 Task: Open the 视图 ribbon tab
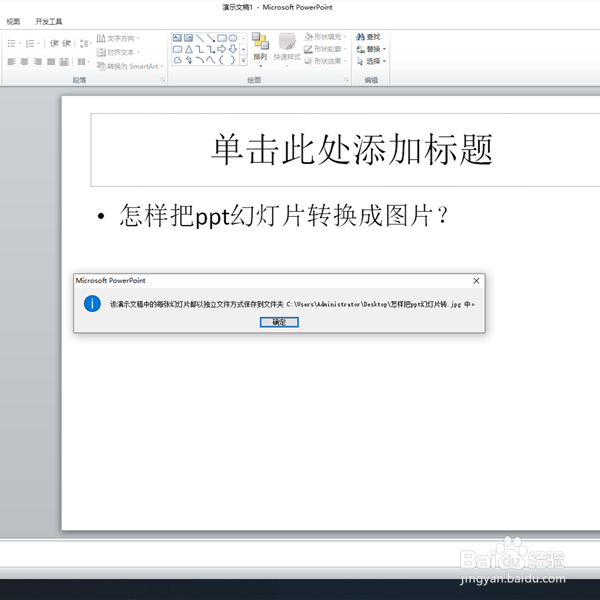13,21
